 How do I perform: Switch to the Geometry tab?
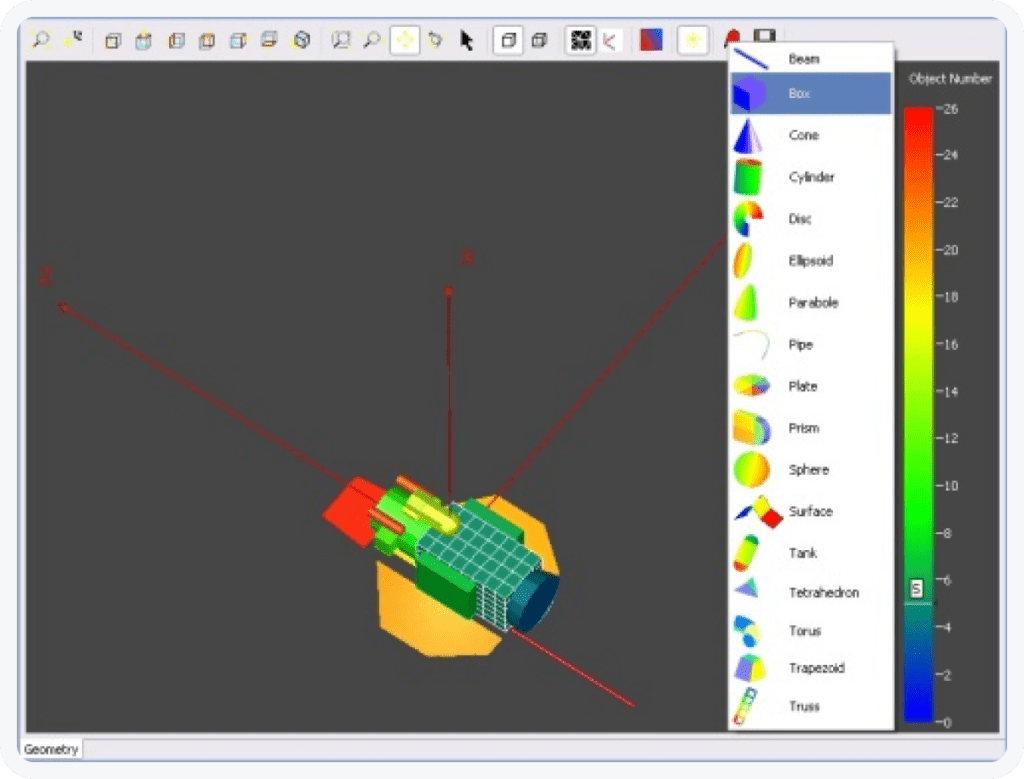click(50, 749)
